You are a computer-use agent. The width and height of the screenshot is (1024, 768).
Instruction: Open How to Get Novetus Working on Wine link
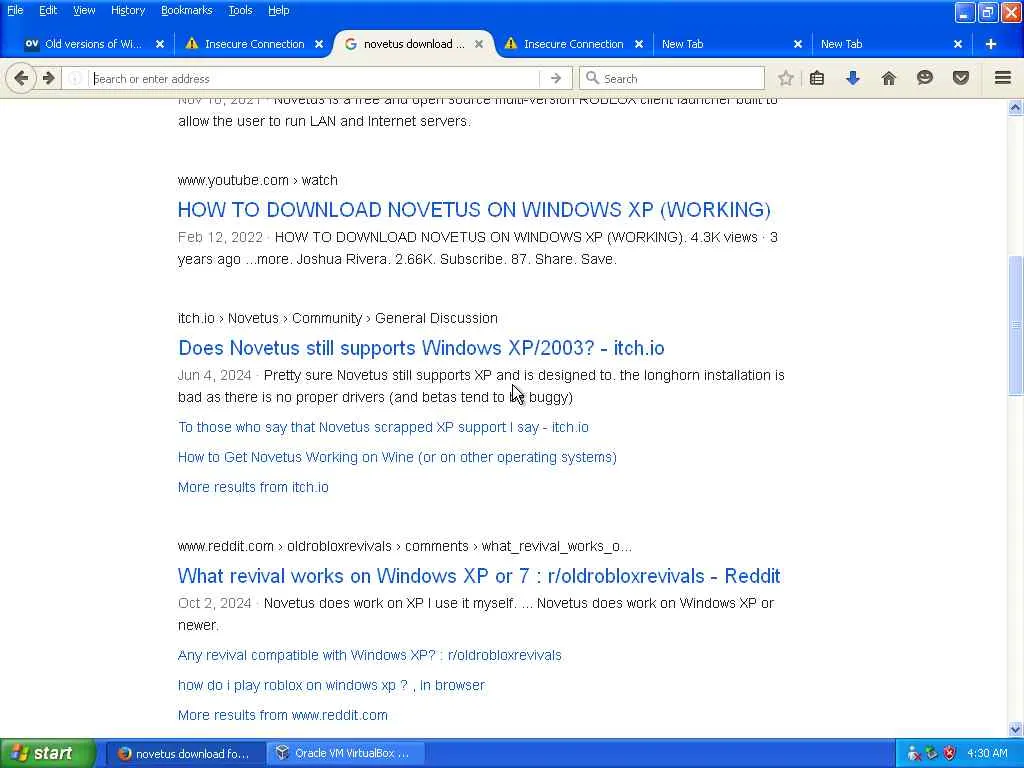tap(397, 457)
